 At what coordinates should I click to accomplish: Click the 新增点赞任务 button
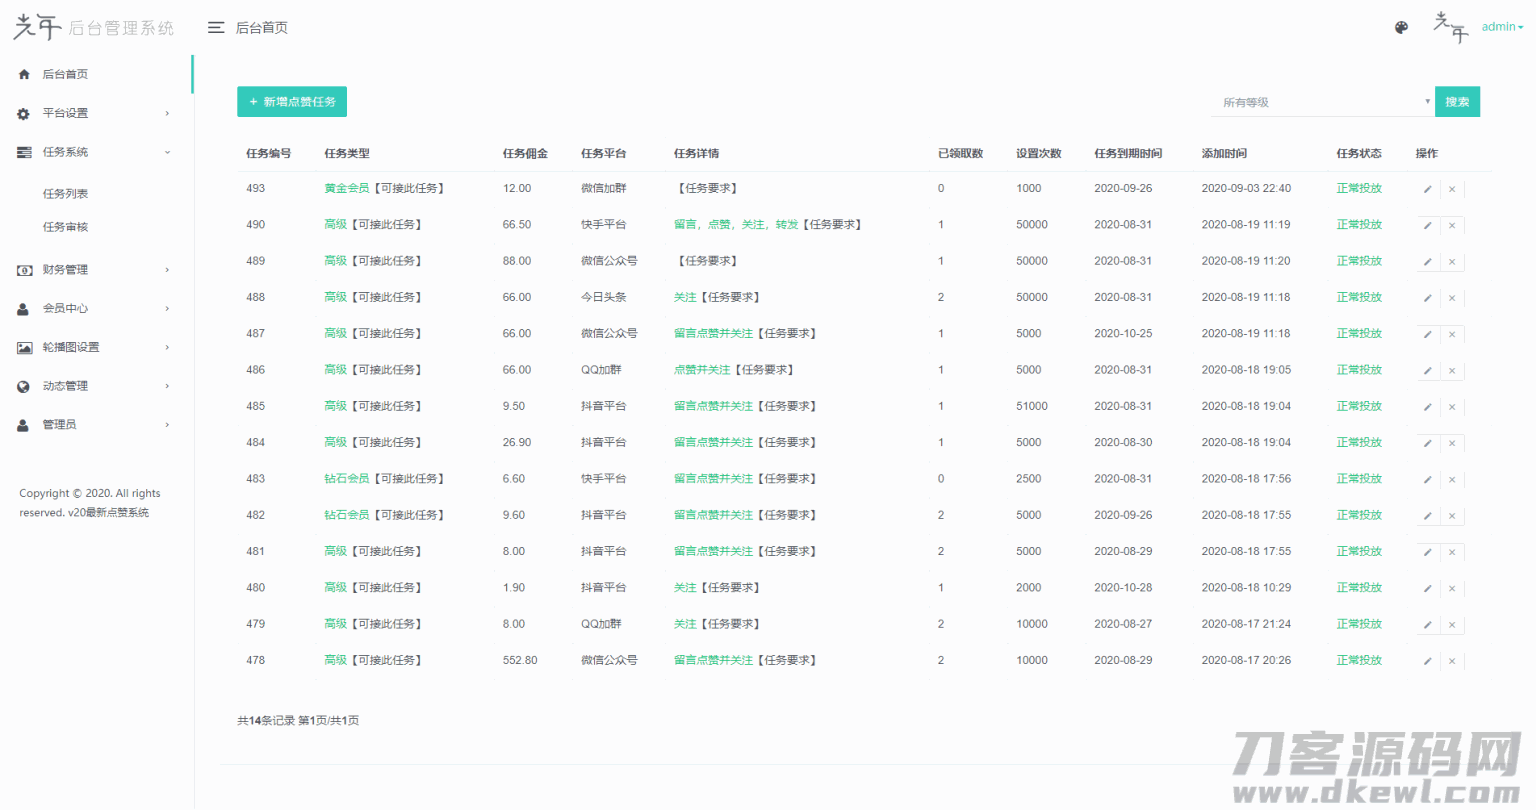coord(292,102)
